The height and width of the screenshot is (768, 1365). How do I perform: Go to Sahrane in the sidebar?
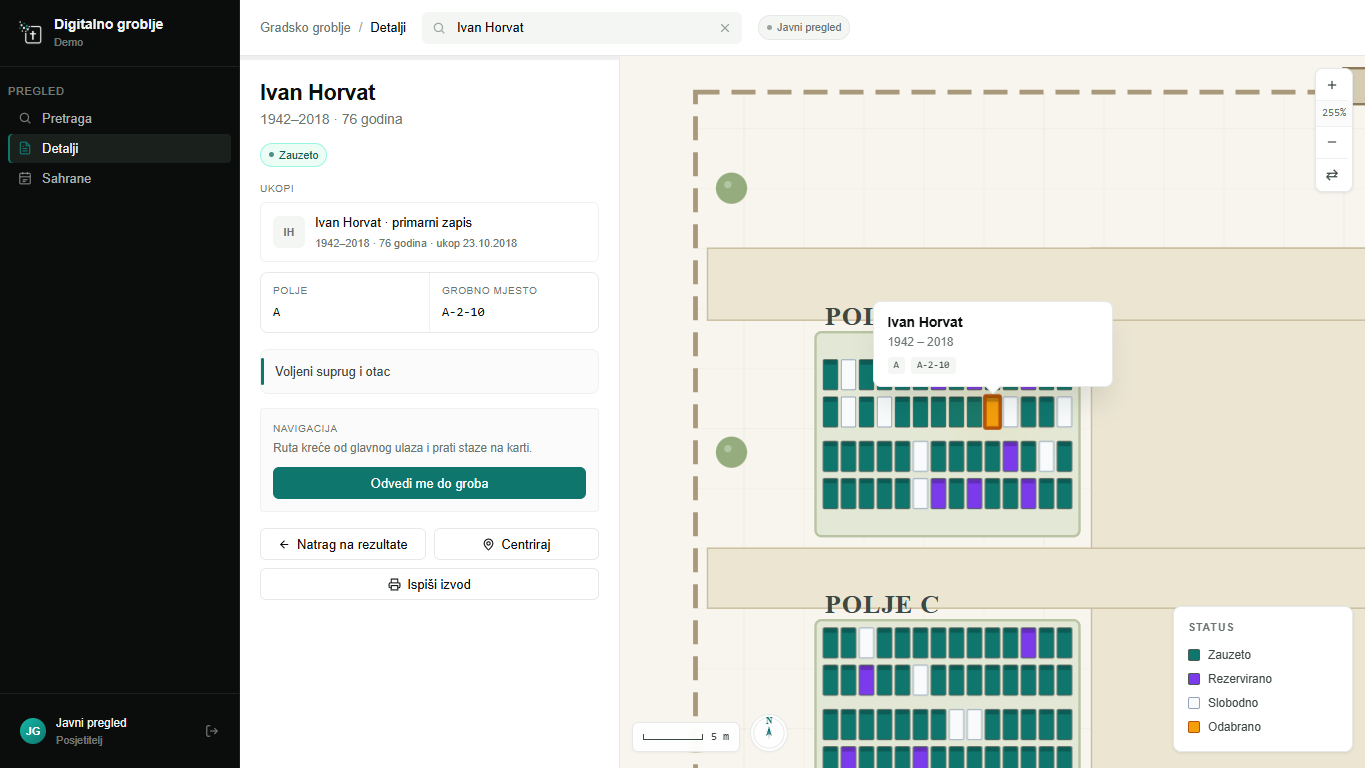coord(119,178)
